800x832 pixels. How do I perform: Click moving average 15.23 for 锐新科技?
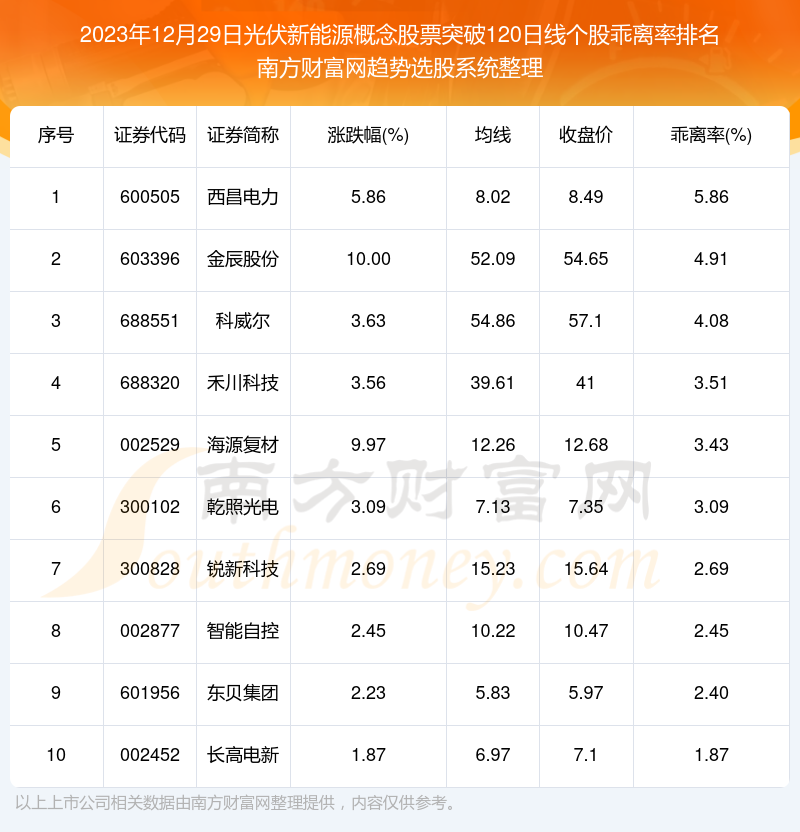click(x=493, y=569)
